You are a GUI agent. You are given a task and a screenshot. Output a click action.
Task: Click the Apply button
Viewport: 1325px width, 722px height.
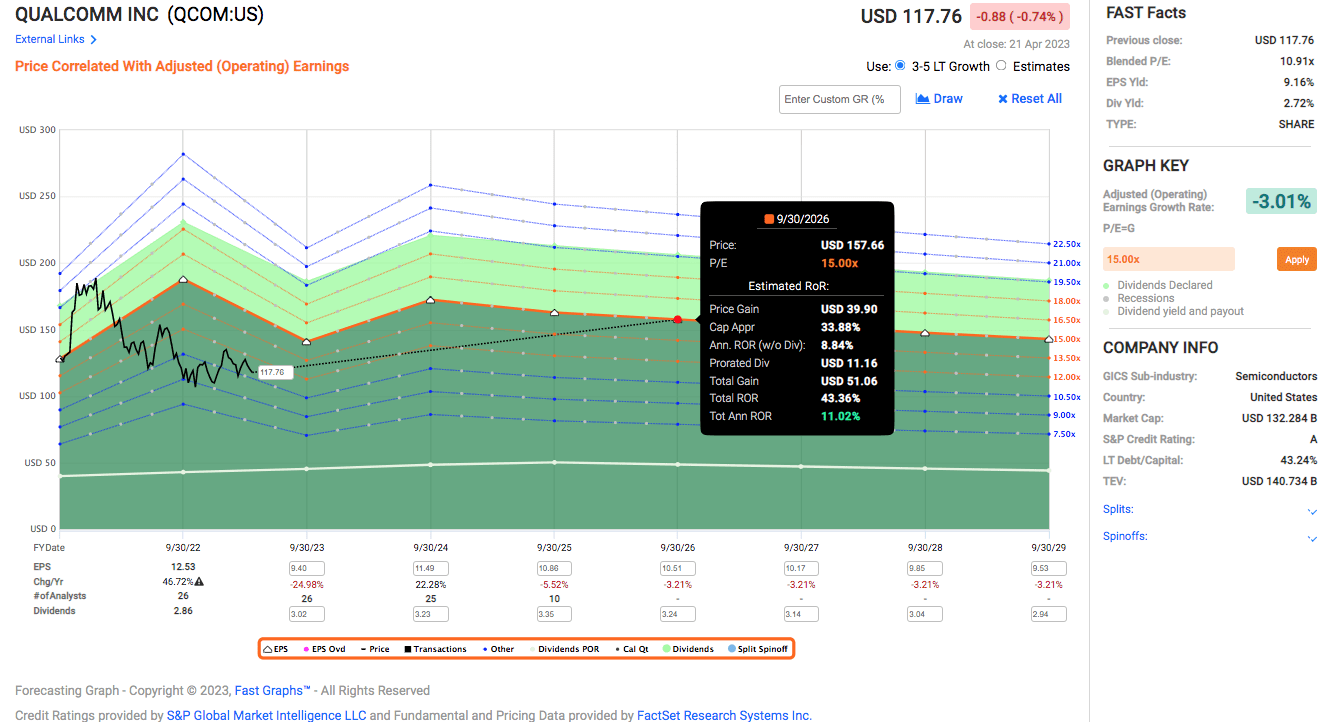coord(1296,259)
